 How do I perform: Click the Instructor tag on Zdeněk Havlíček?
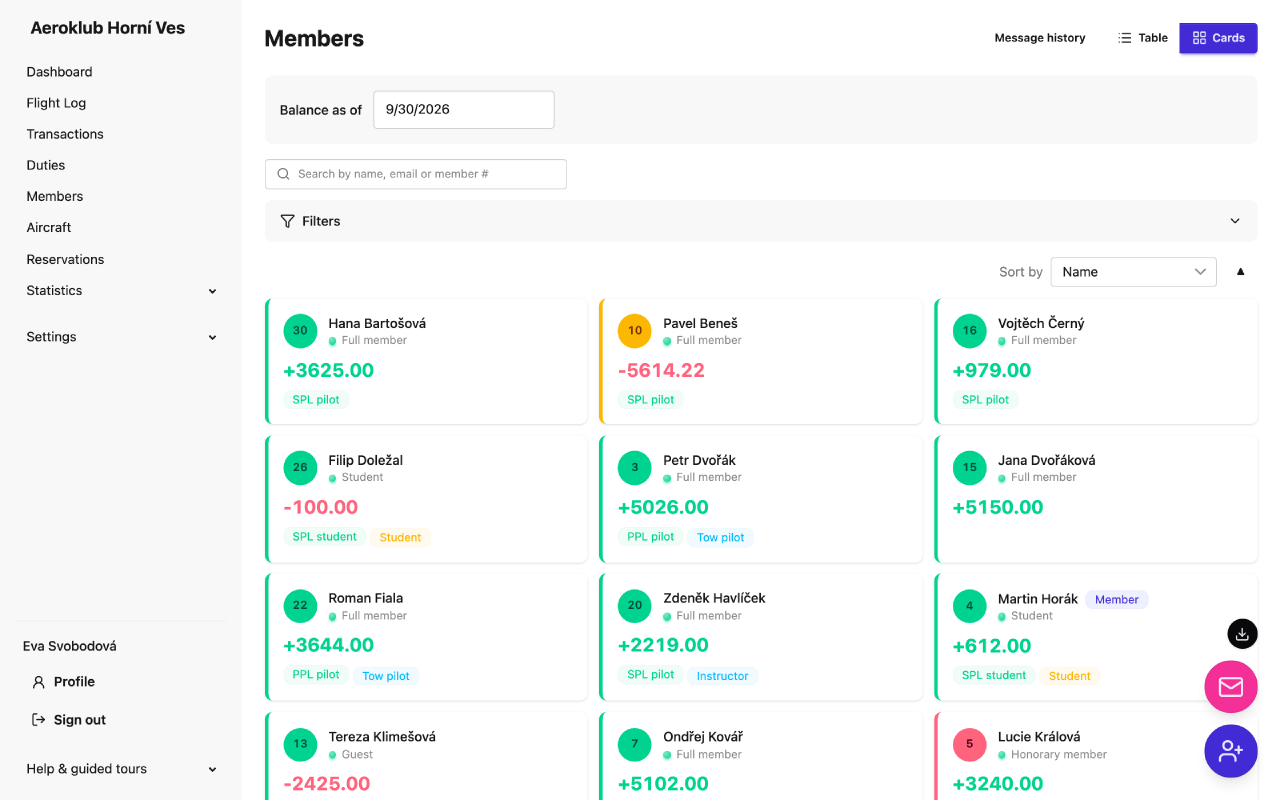[x=723, y=676]
